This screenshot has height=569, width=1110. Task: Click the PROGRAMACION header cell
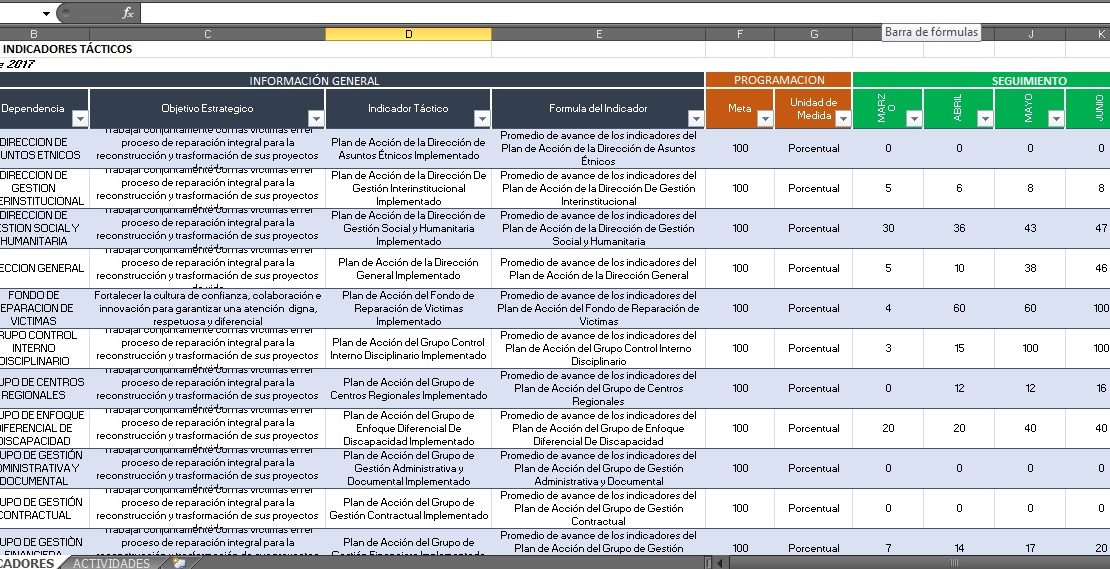tap(779, 80)
